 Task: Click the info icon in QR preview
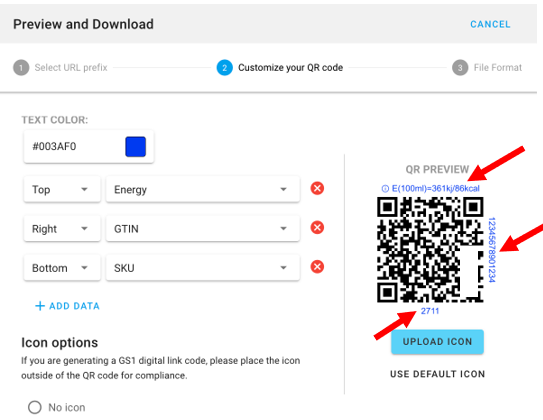point(385,189)
